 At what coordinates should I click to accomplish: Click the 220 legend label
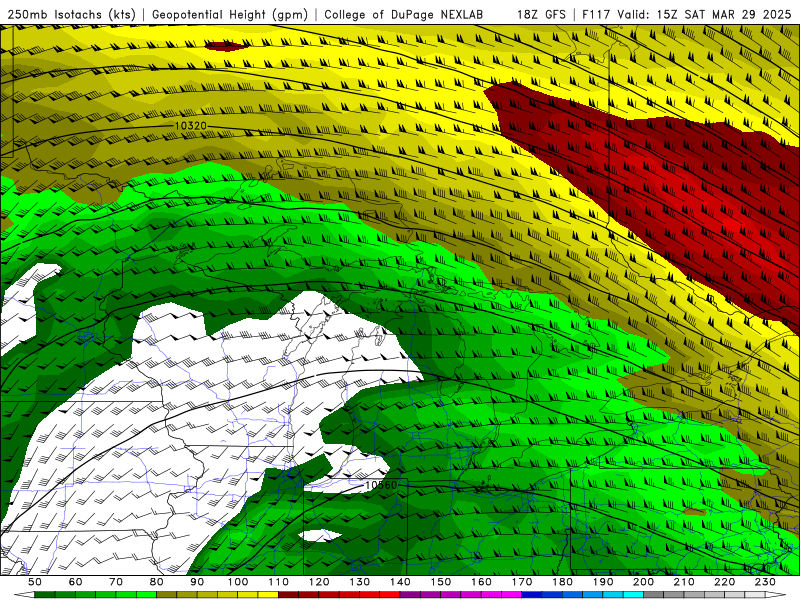(x=724, y=582)
